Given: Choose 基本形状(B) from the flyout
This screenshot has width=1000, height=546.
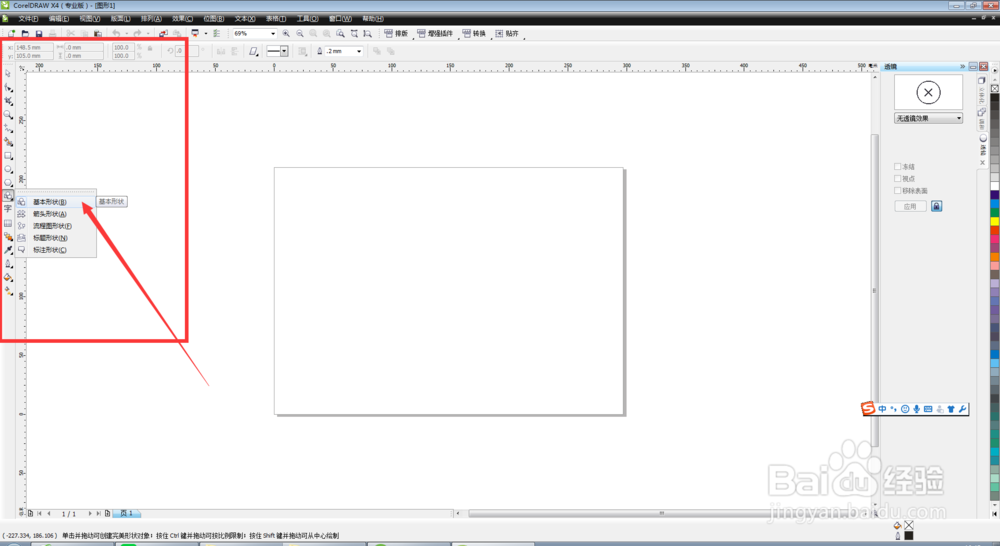Looking at the screenshot, I should click(x=55, y=202).
